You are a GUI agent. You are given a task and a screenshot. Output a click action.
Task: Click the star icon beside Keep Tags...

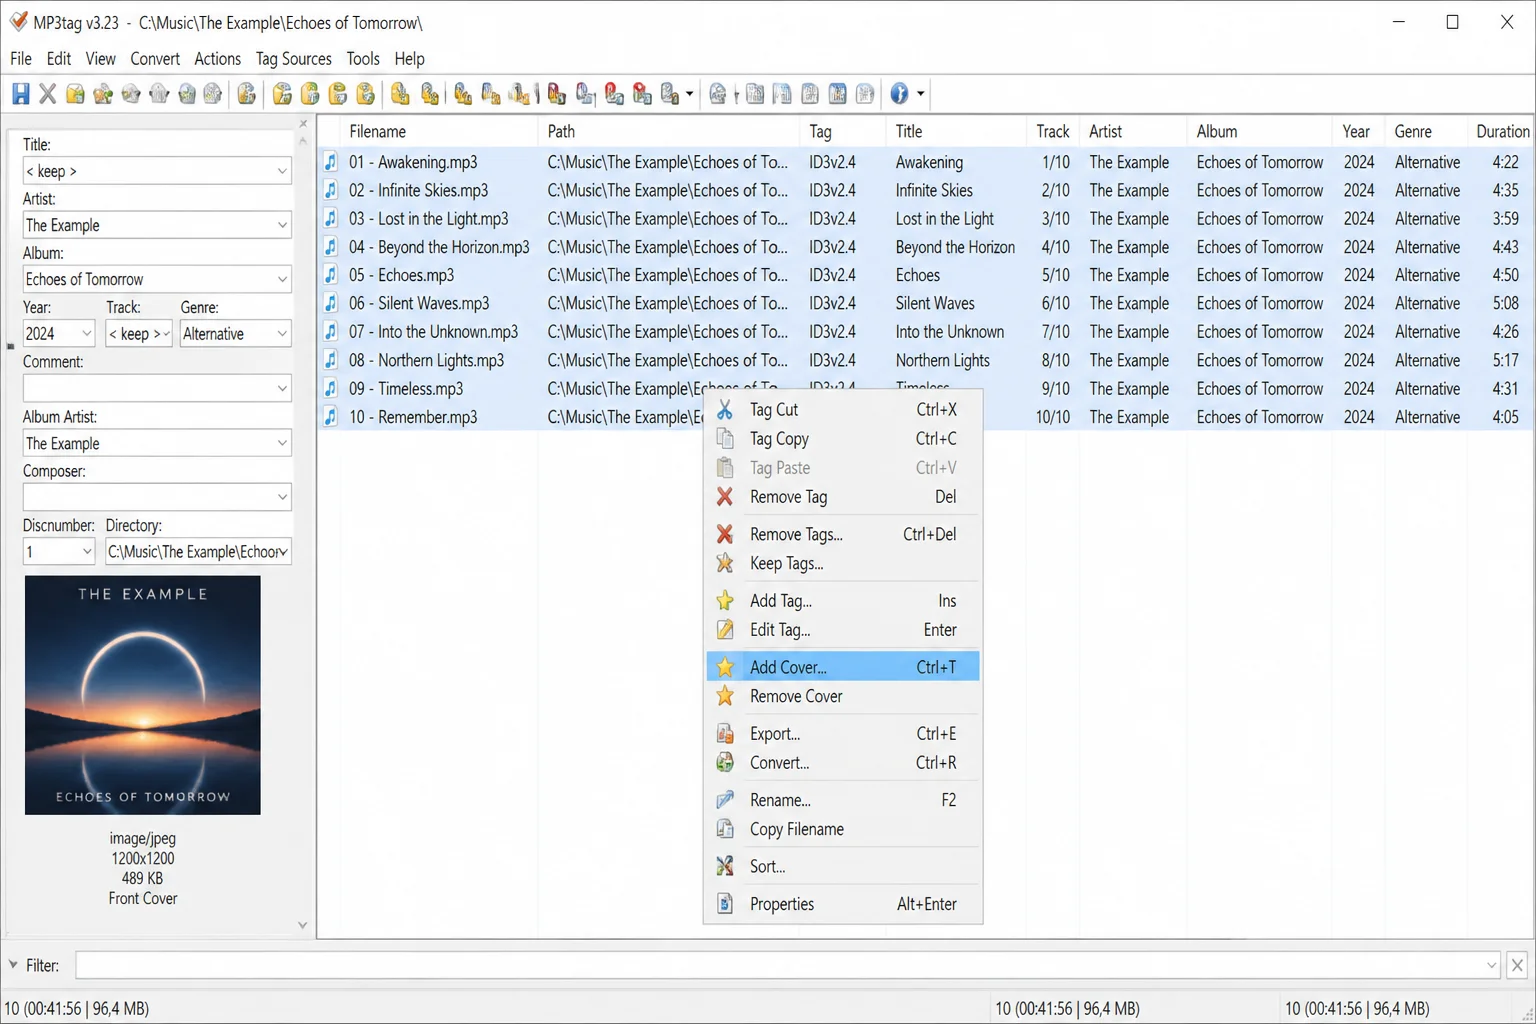pyautogui.click(x=725, y=564)
